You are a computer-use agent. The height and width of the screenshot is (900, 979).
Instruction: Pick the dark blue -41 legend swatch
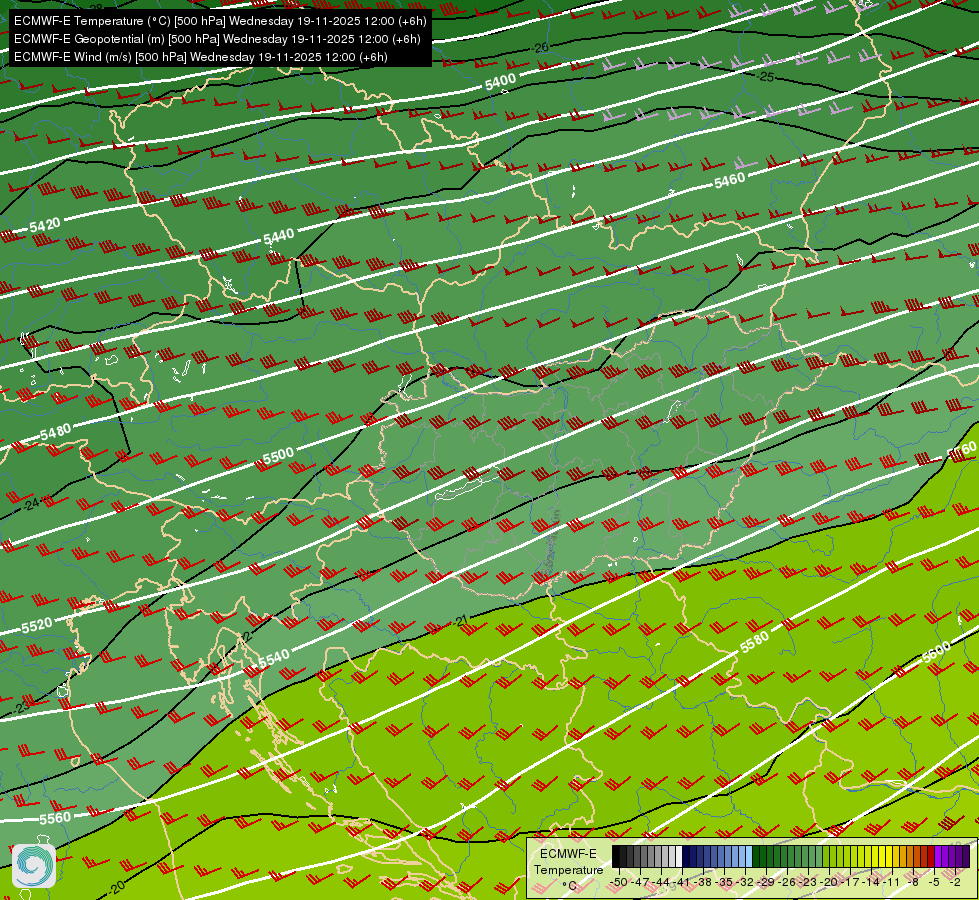686,856
